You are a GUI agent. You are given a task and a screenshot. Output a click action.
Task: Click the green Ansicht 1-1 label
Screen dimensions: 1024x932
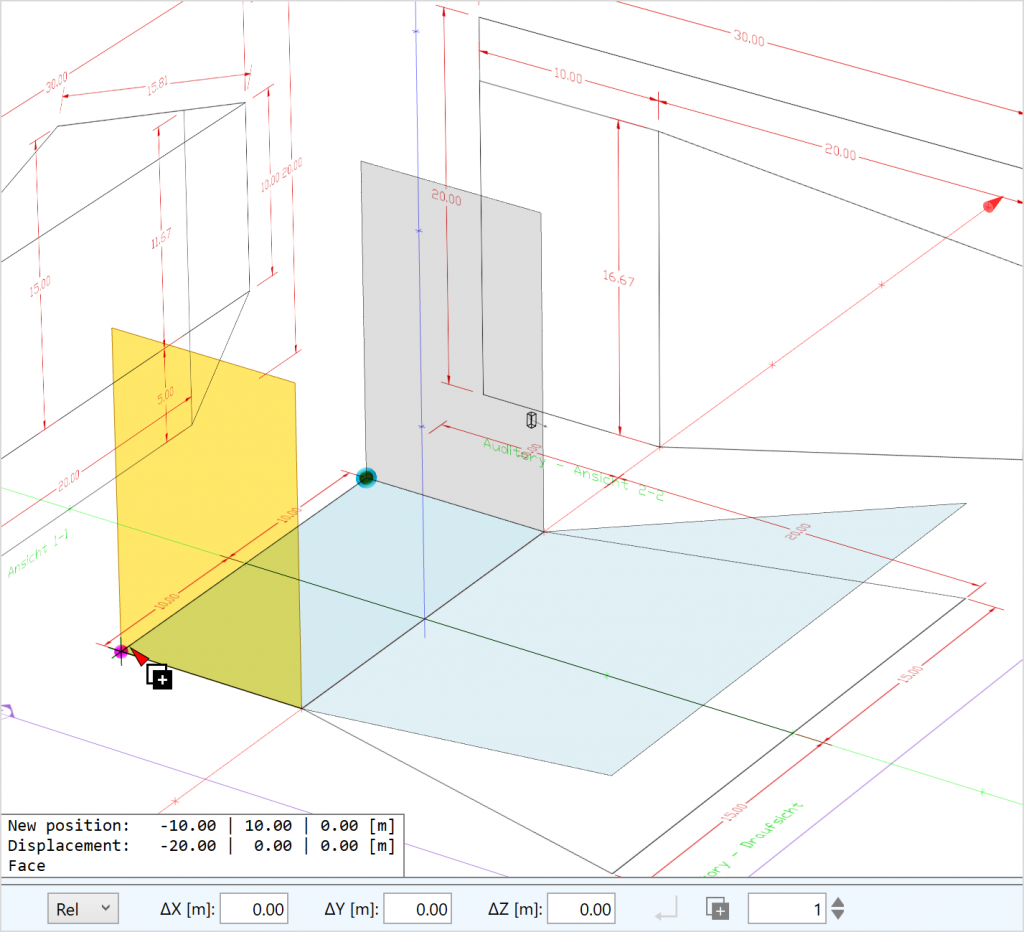click(x=29, y=556)
